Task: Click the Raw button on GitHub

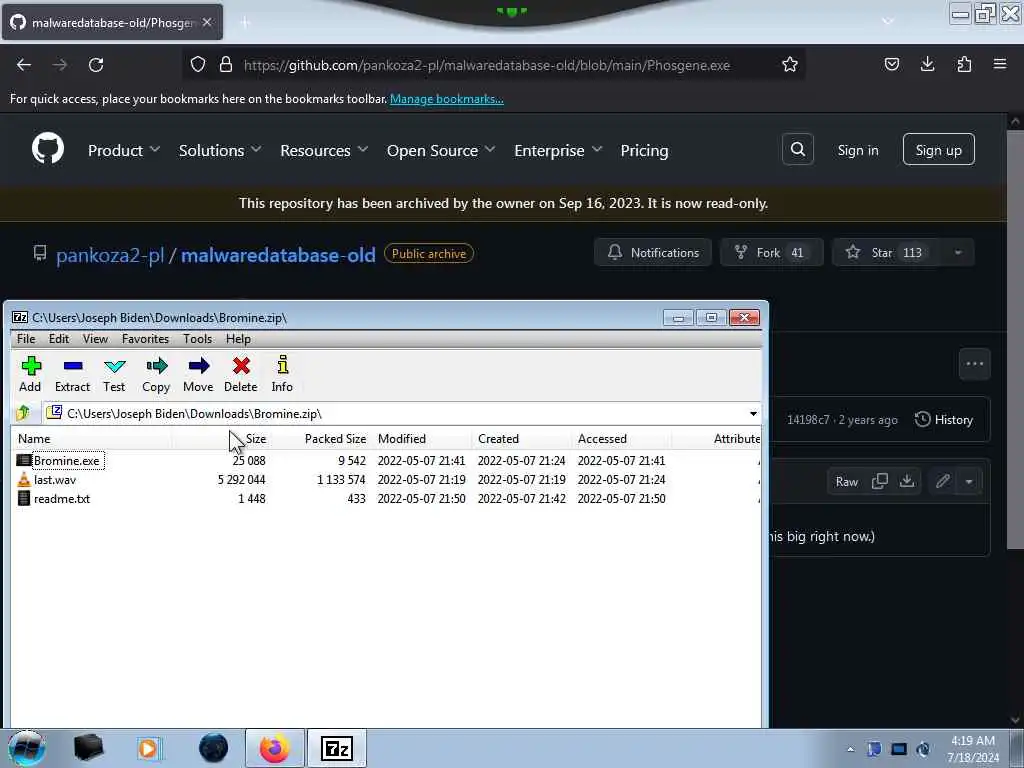Action: click(x=846, y=481)
